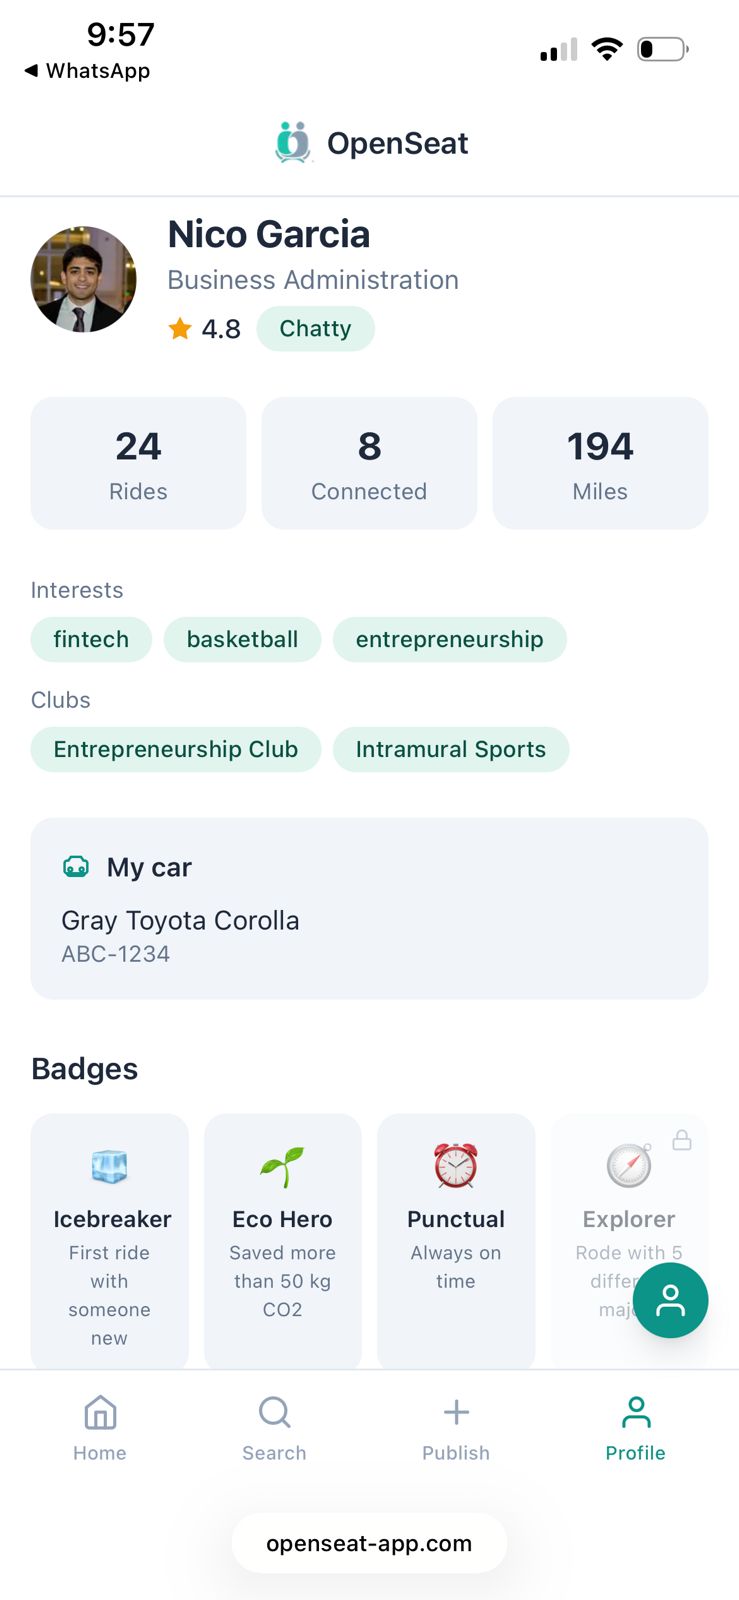Open the Punctual alarm clock badge

click(456, 1241)
